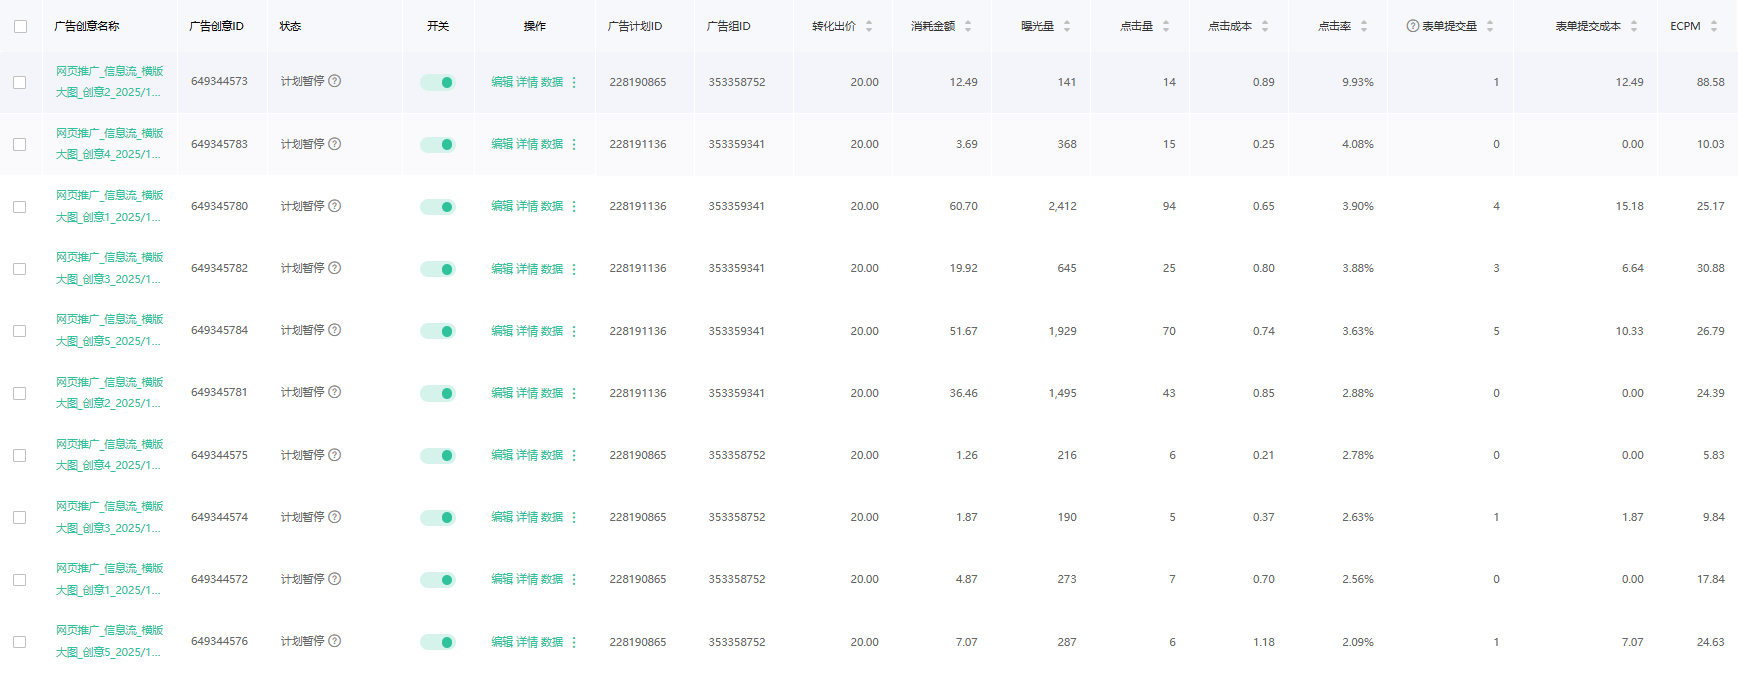Viewport: 1738px width, 673px height.
Task: Select the checkbox for creative 649345781
Action: click(20, 393)
